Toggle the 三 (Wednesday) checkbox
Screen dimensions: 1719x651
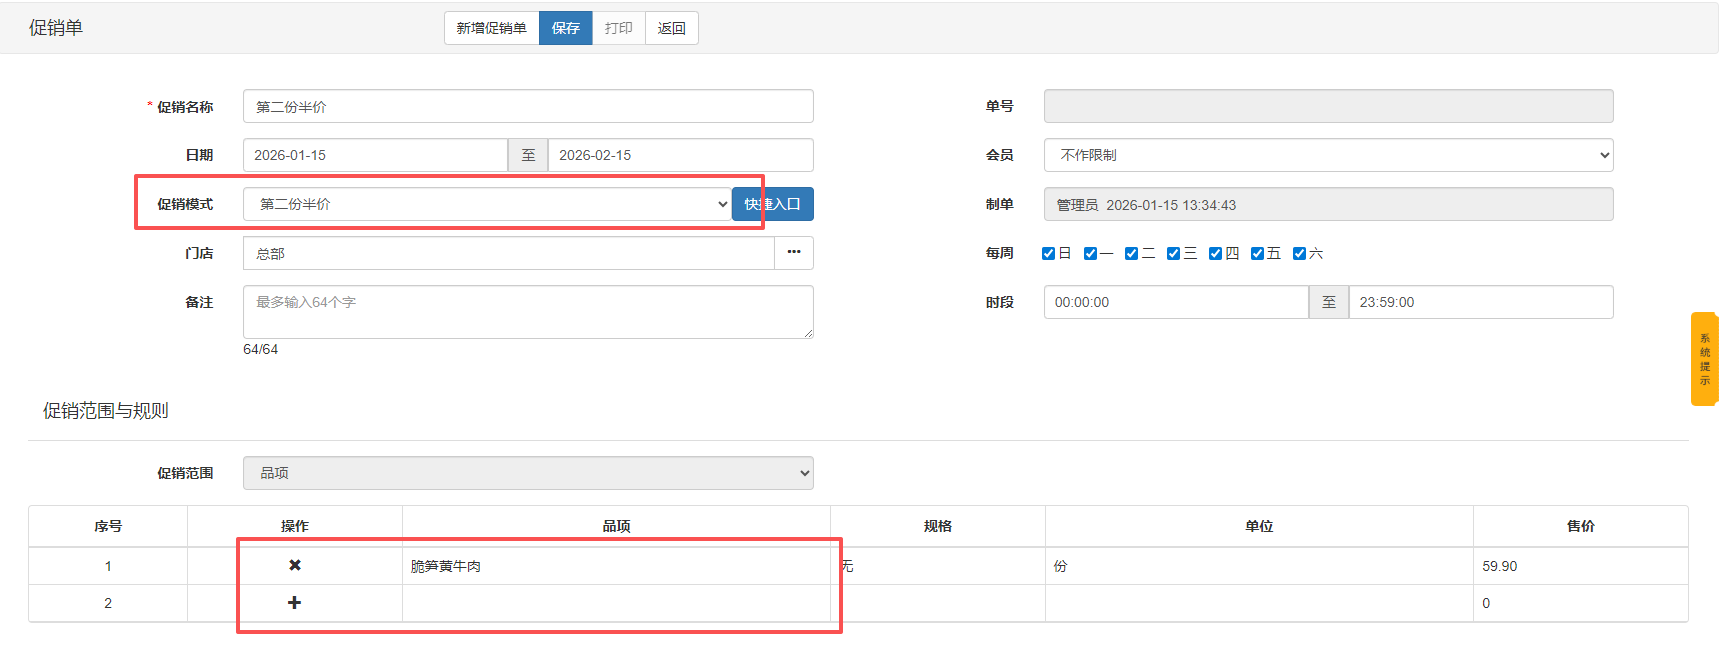tap(1173, 254)
